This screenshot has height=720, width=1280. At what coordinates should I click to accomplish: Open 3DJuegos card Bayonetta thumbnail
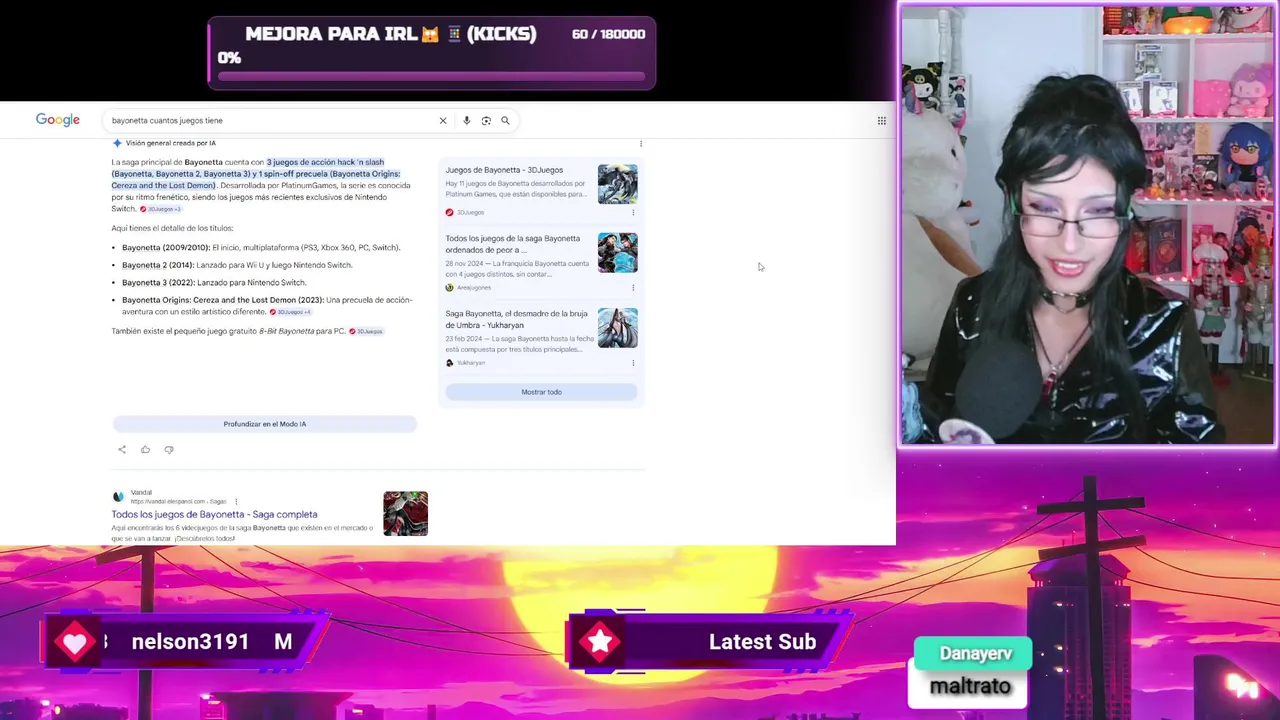tap(617, 184)
